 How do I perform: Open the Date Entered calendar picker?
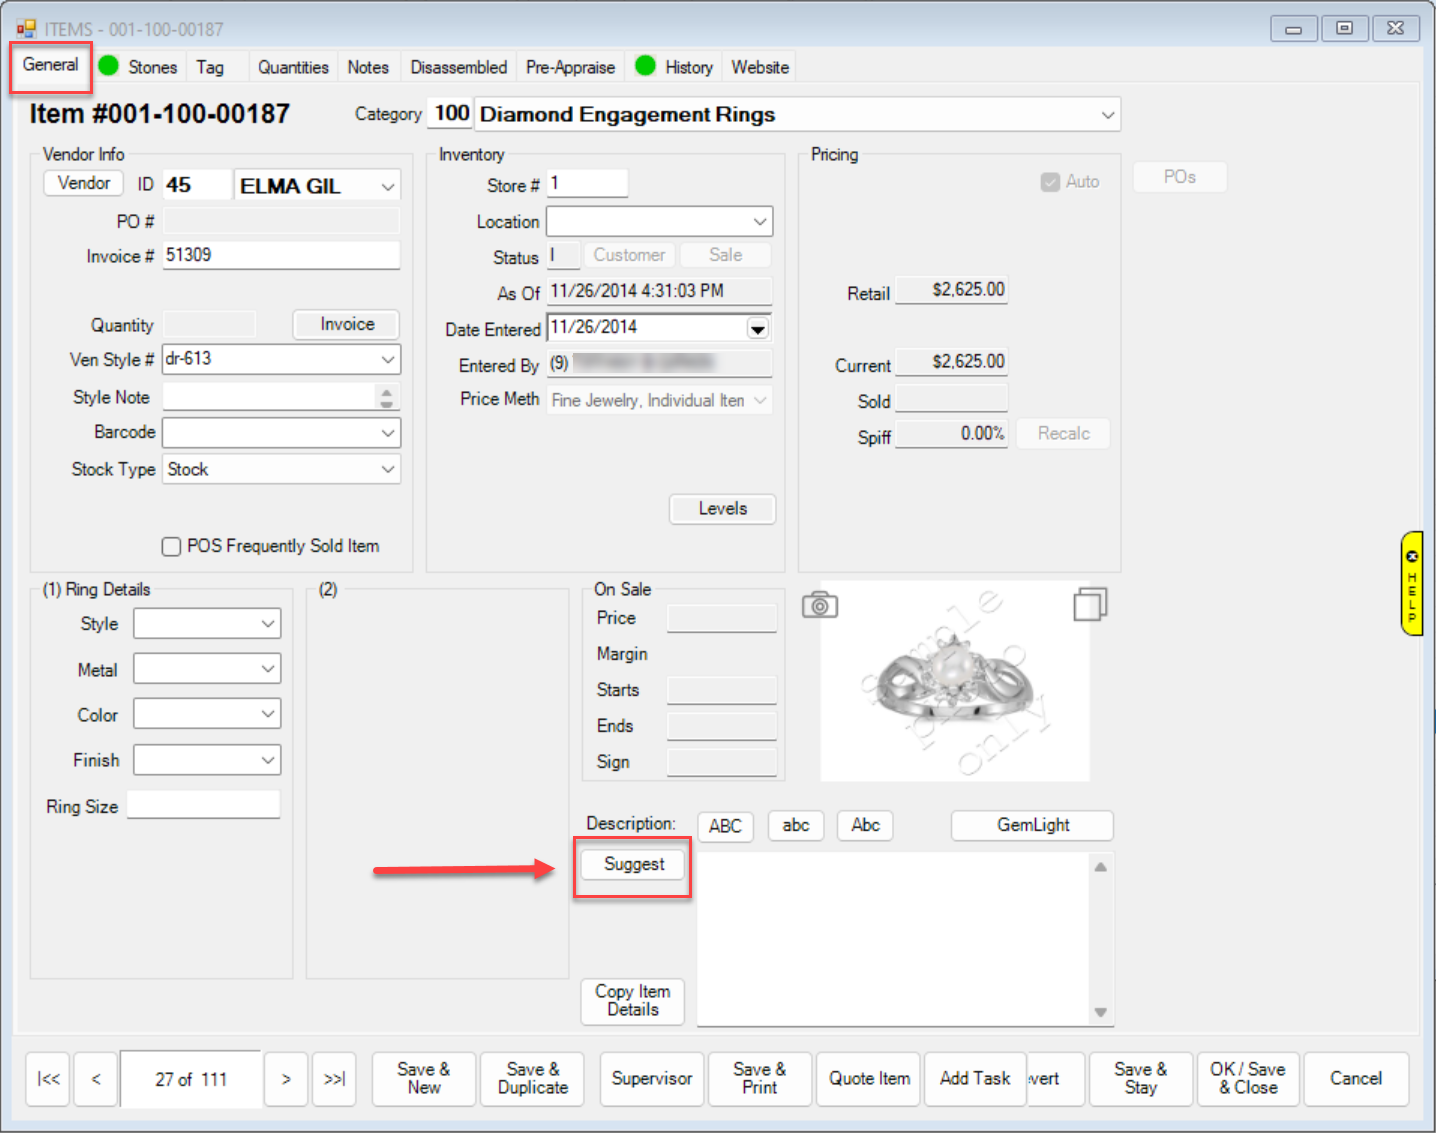tap(758, 329)
